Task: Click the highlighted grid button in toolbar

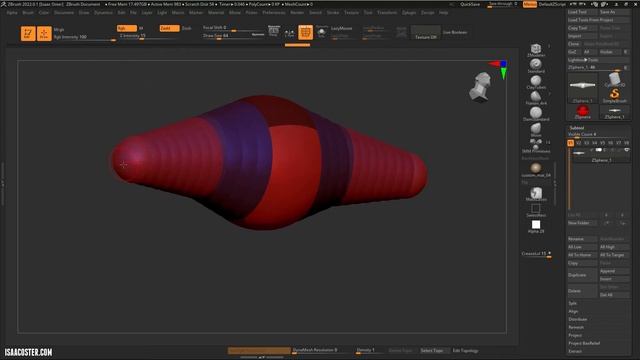Action: click(x=305, y=32)
